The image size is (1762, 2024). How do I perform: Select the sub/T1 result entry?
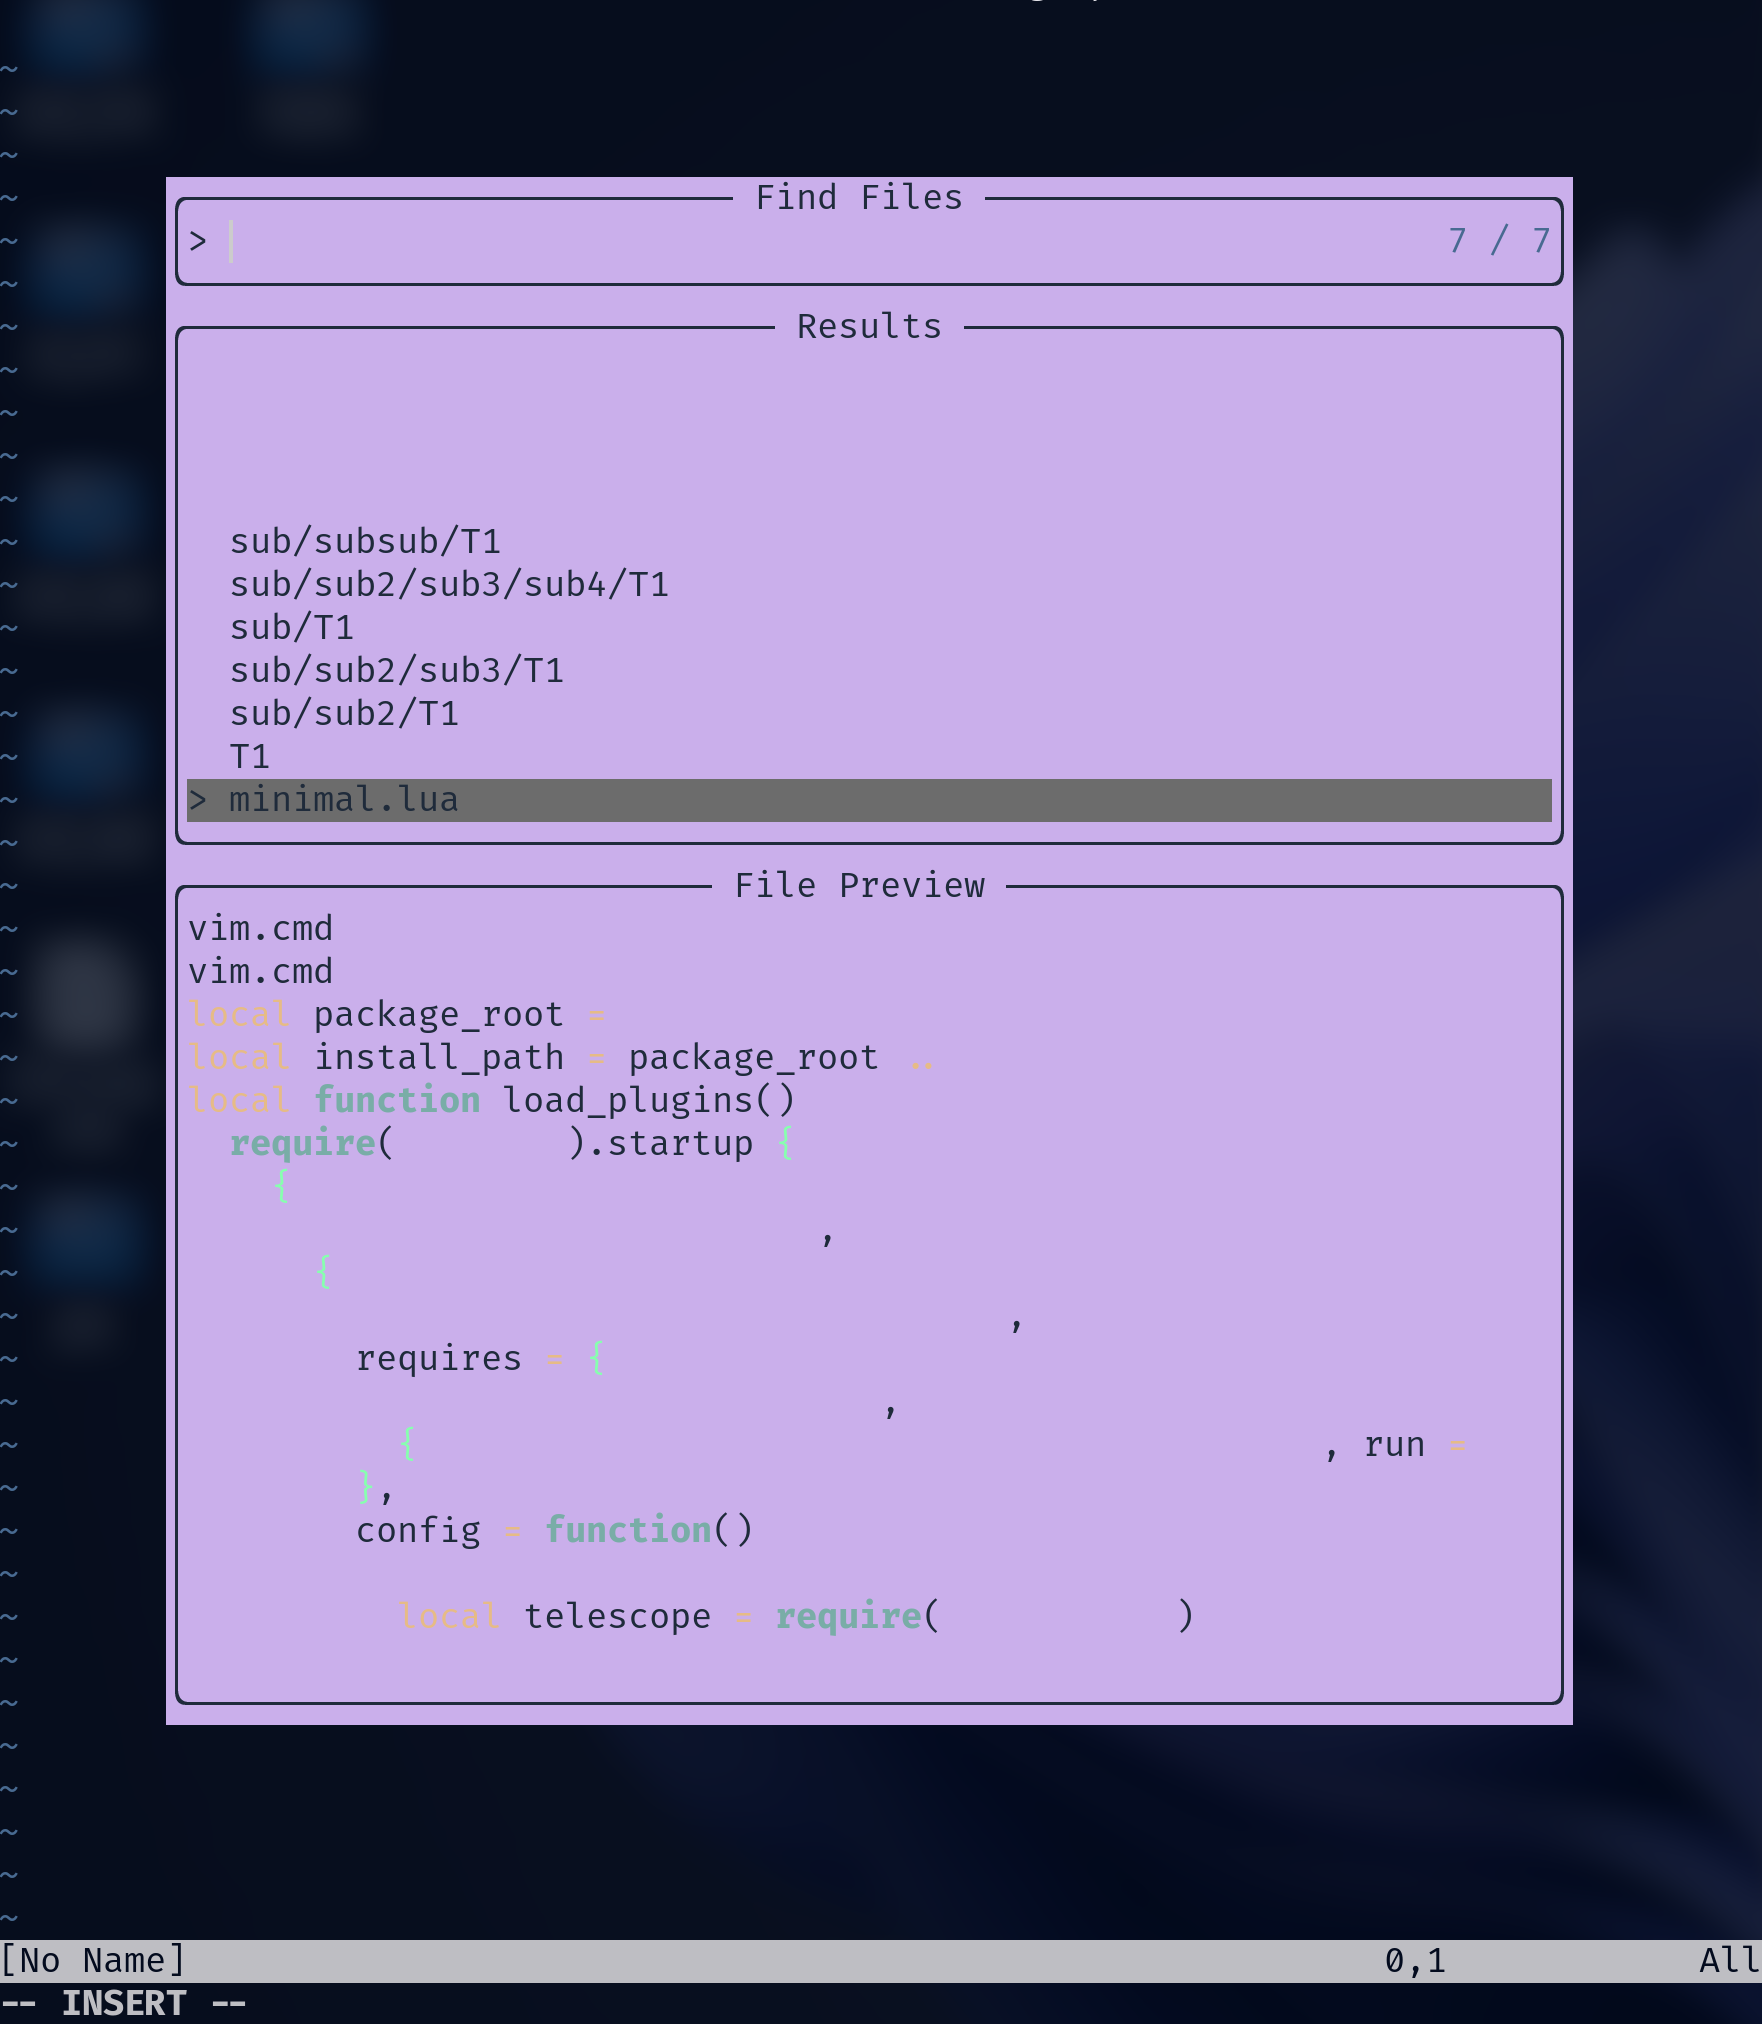tap(295, 627)
